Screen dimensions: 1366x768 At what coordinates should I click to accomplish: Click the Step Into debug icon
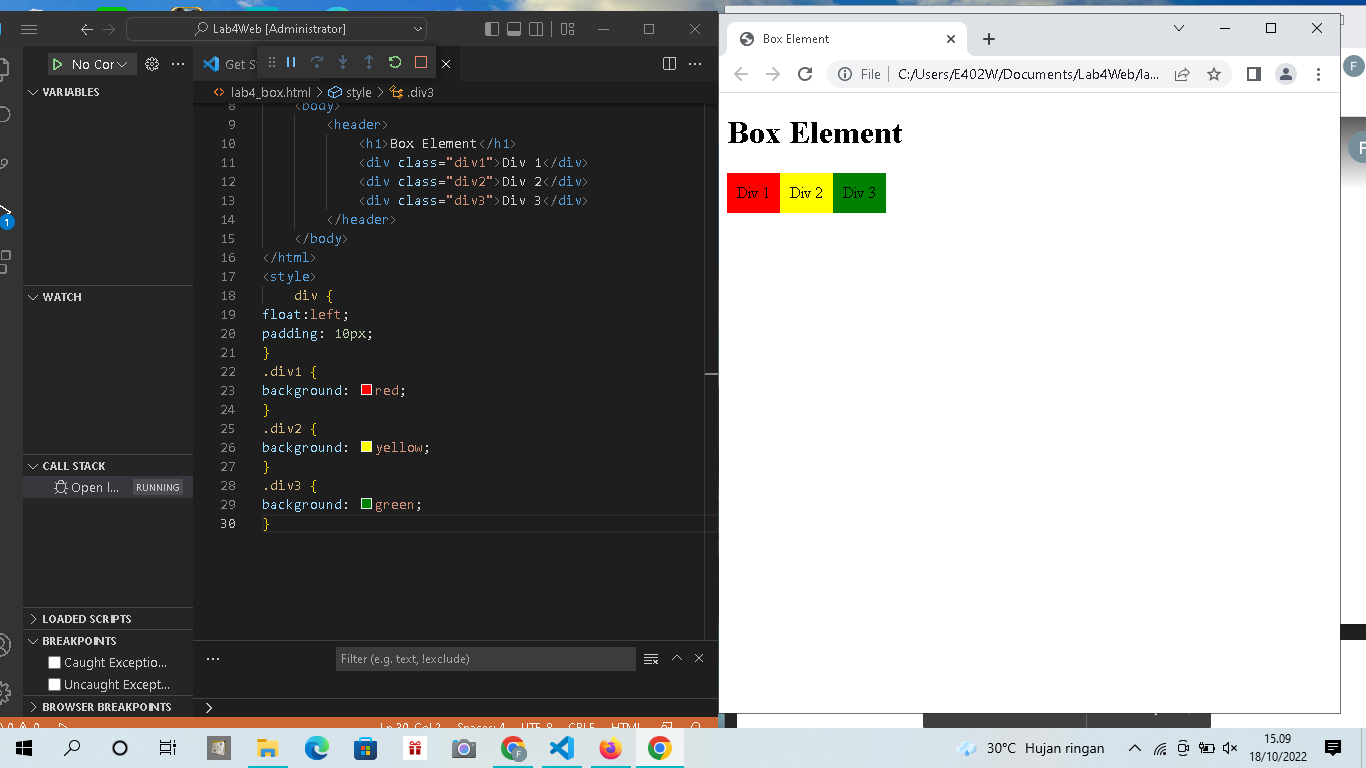(343, 63)
